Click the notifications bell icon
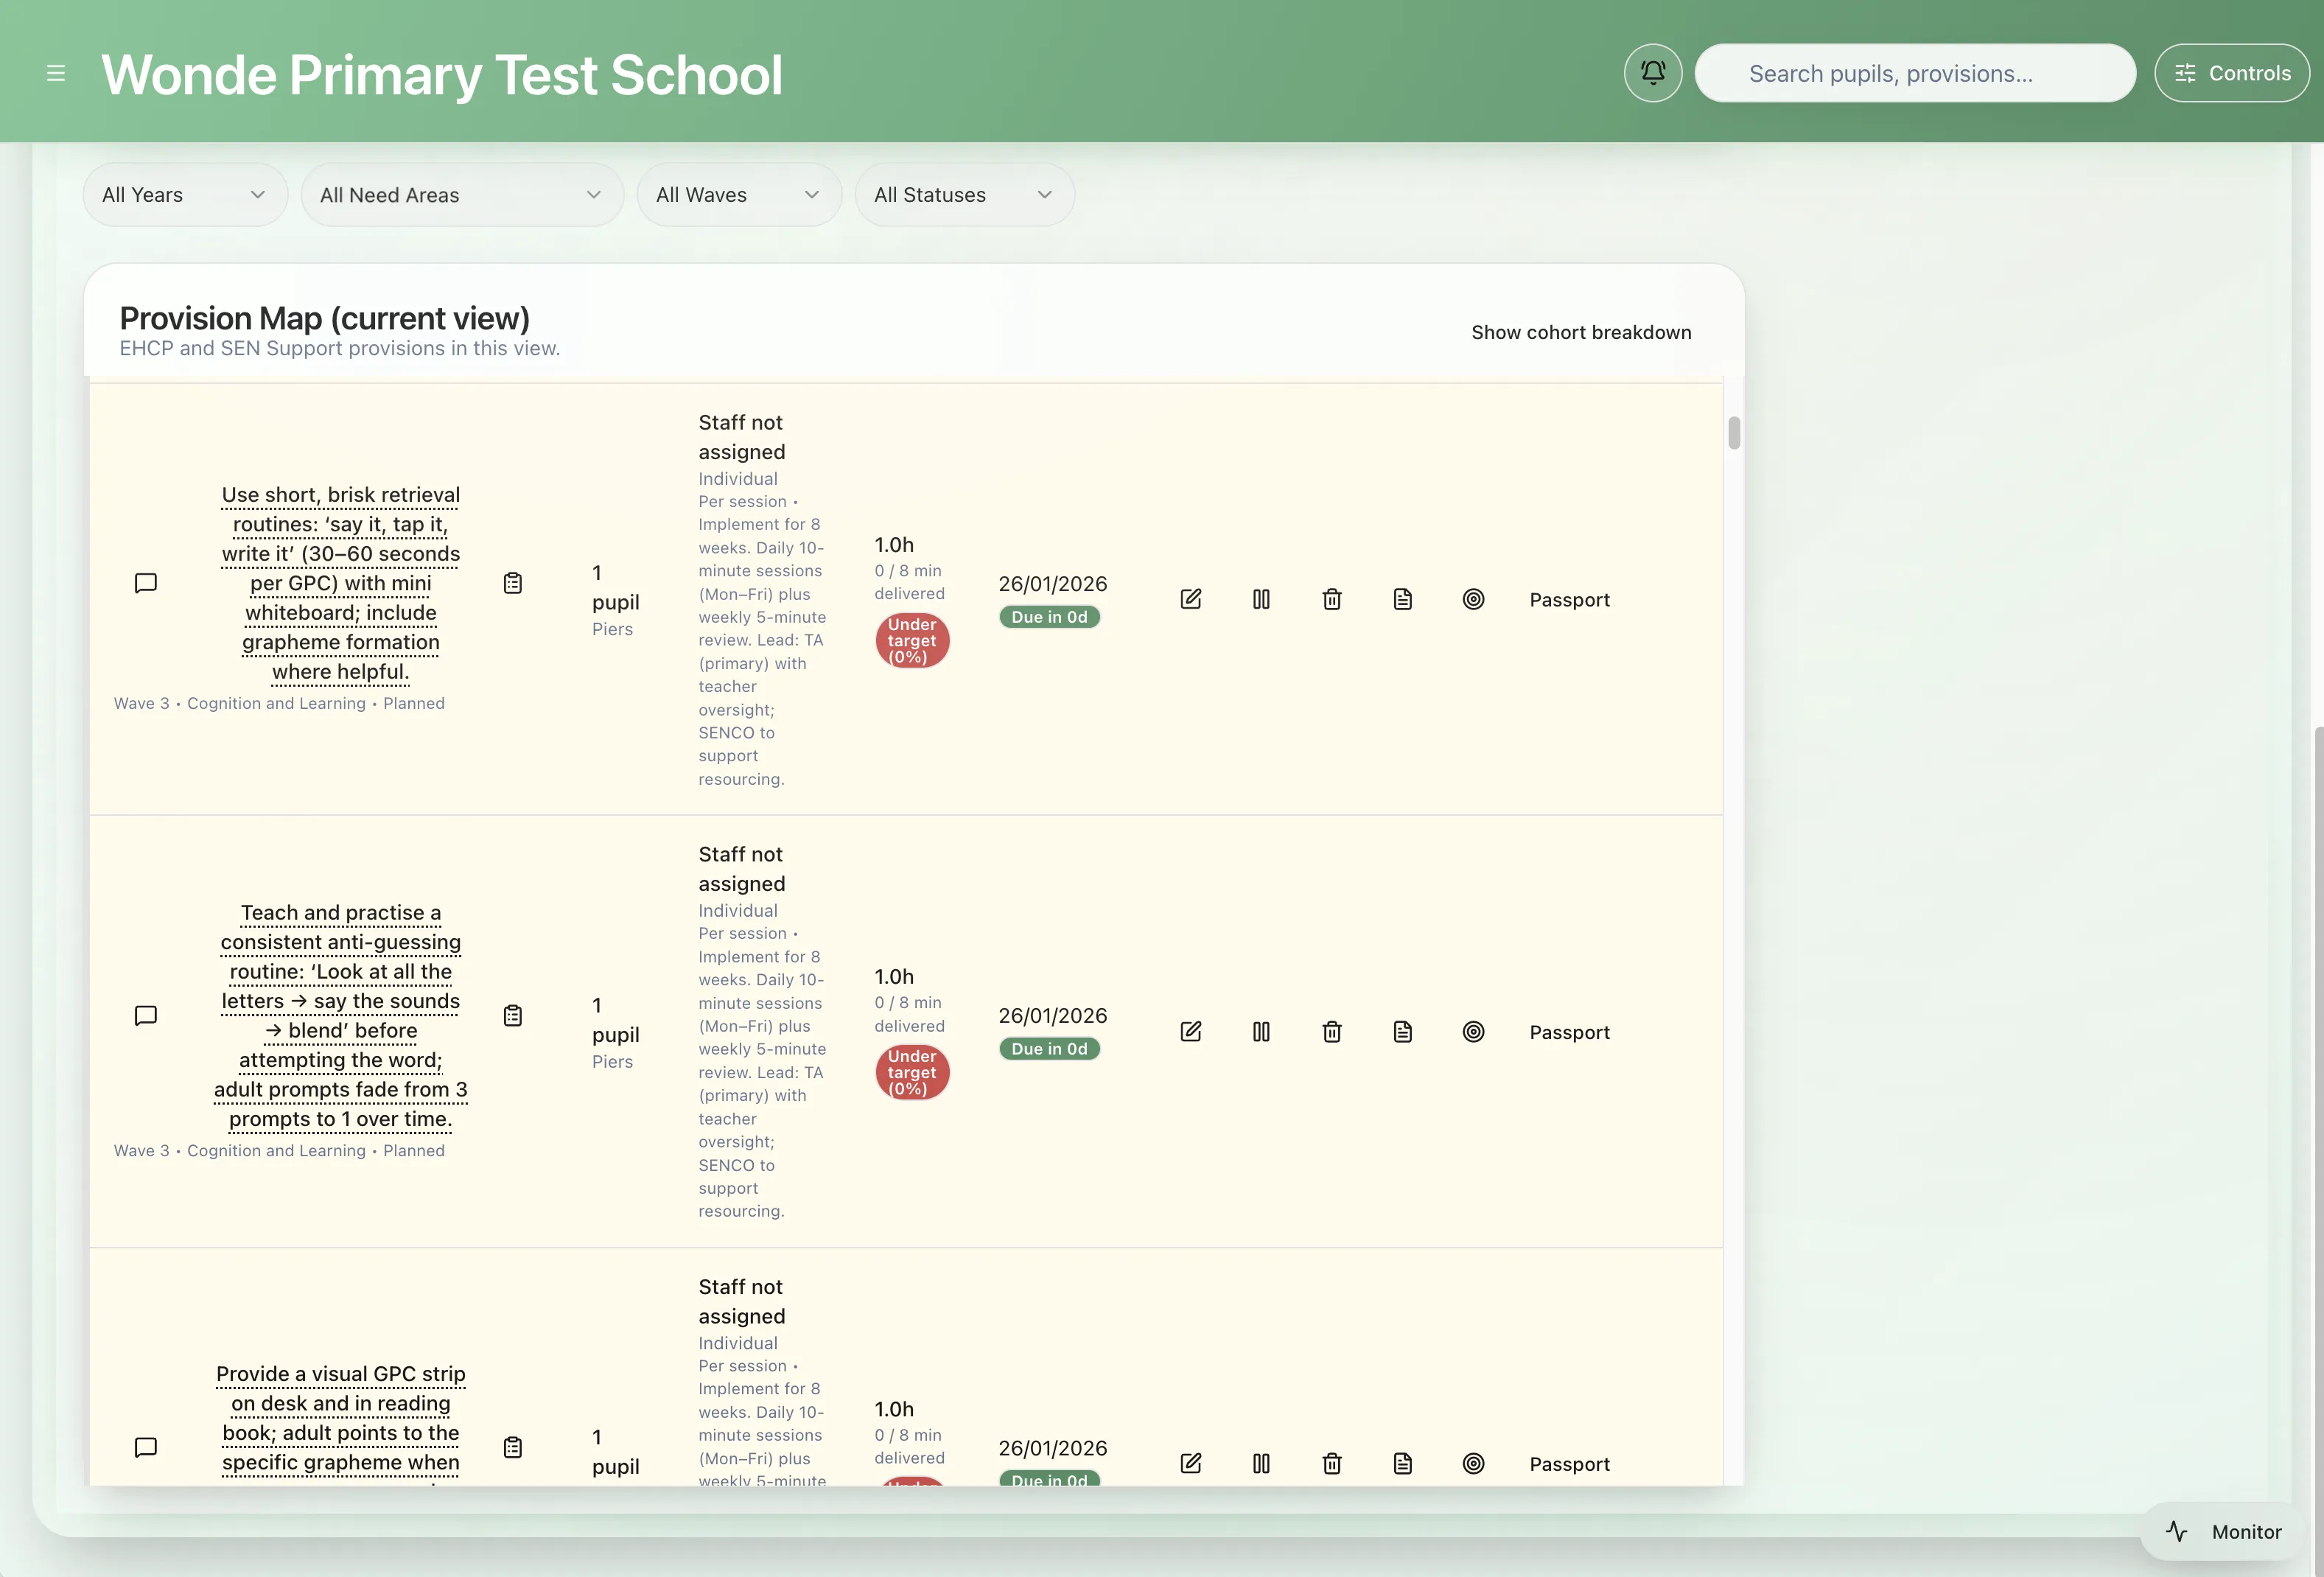The height and width of the screenshot is (1577, 2324). (x=1652, y=73)
